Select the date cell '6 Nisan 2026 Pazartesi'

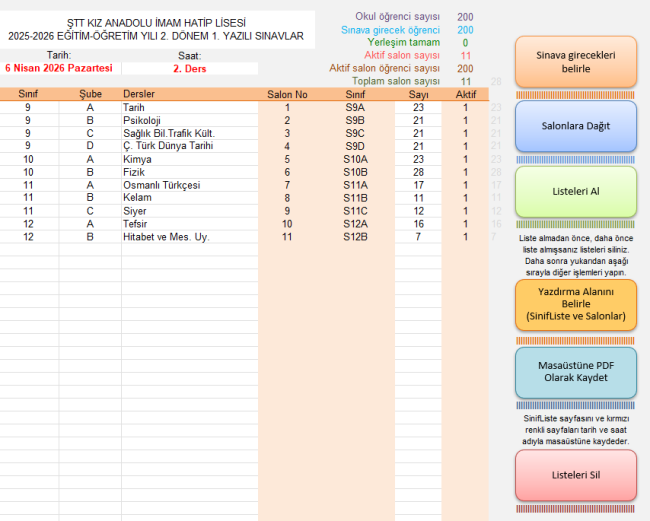point(59,69)
